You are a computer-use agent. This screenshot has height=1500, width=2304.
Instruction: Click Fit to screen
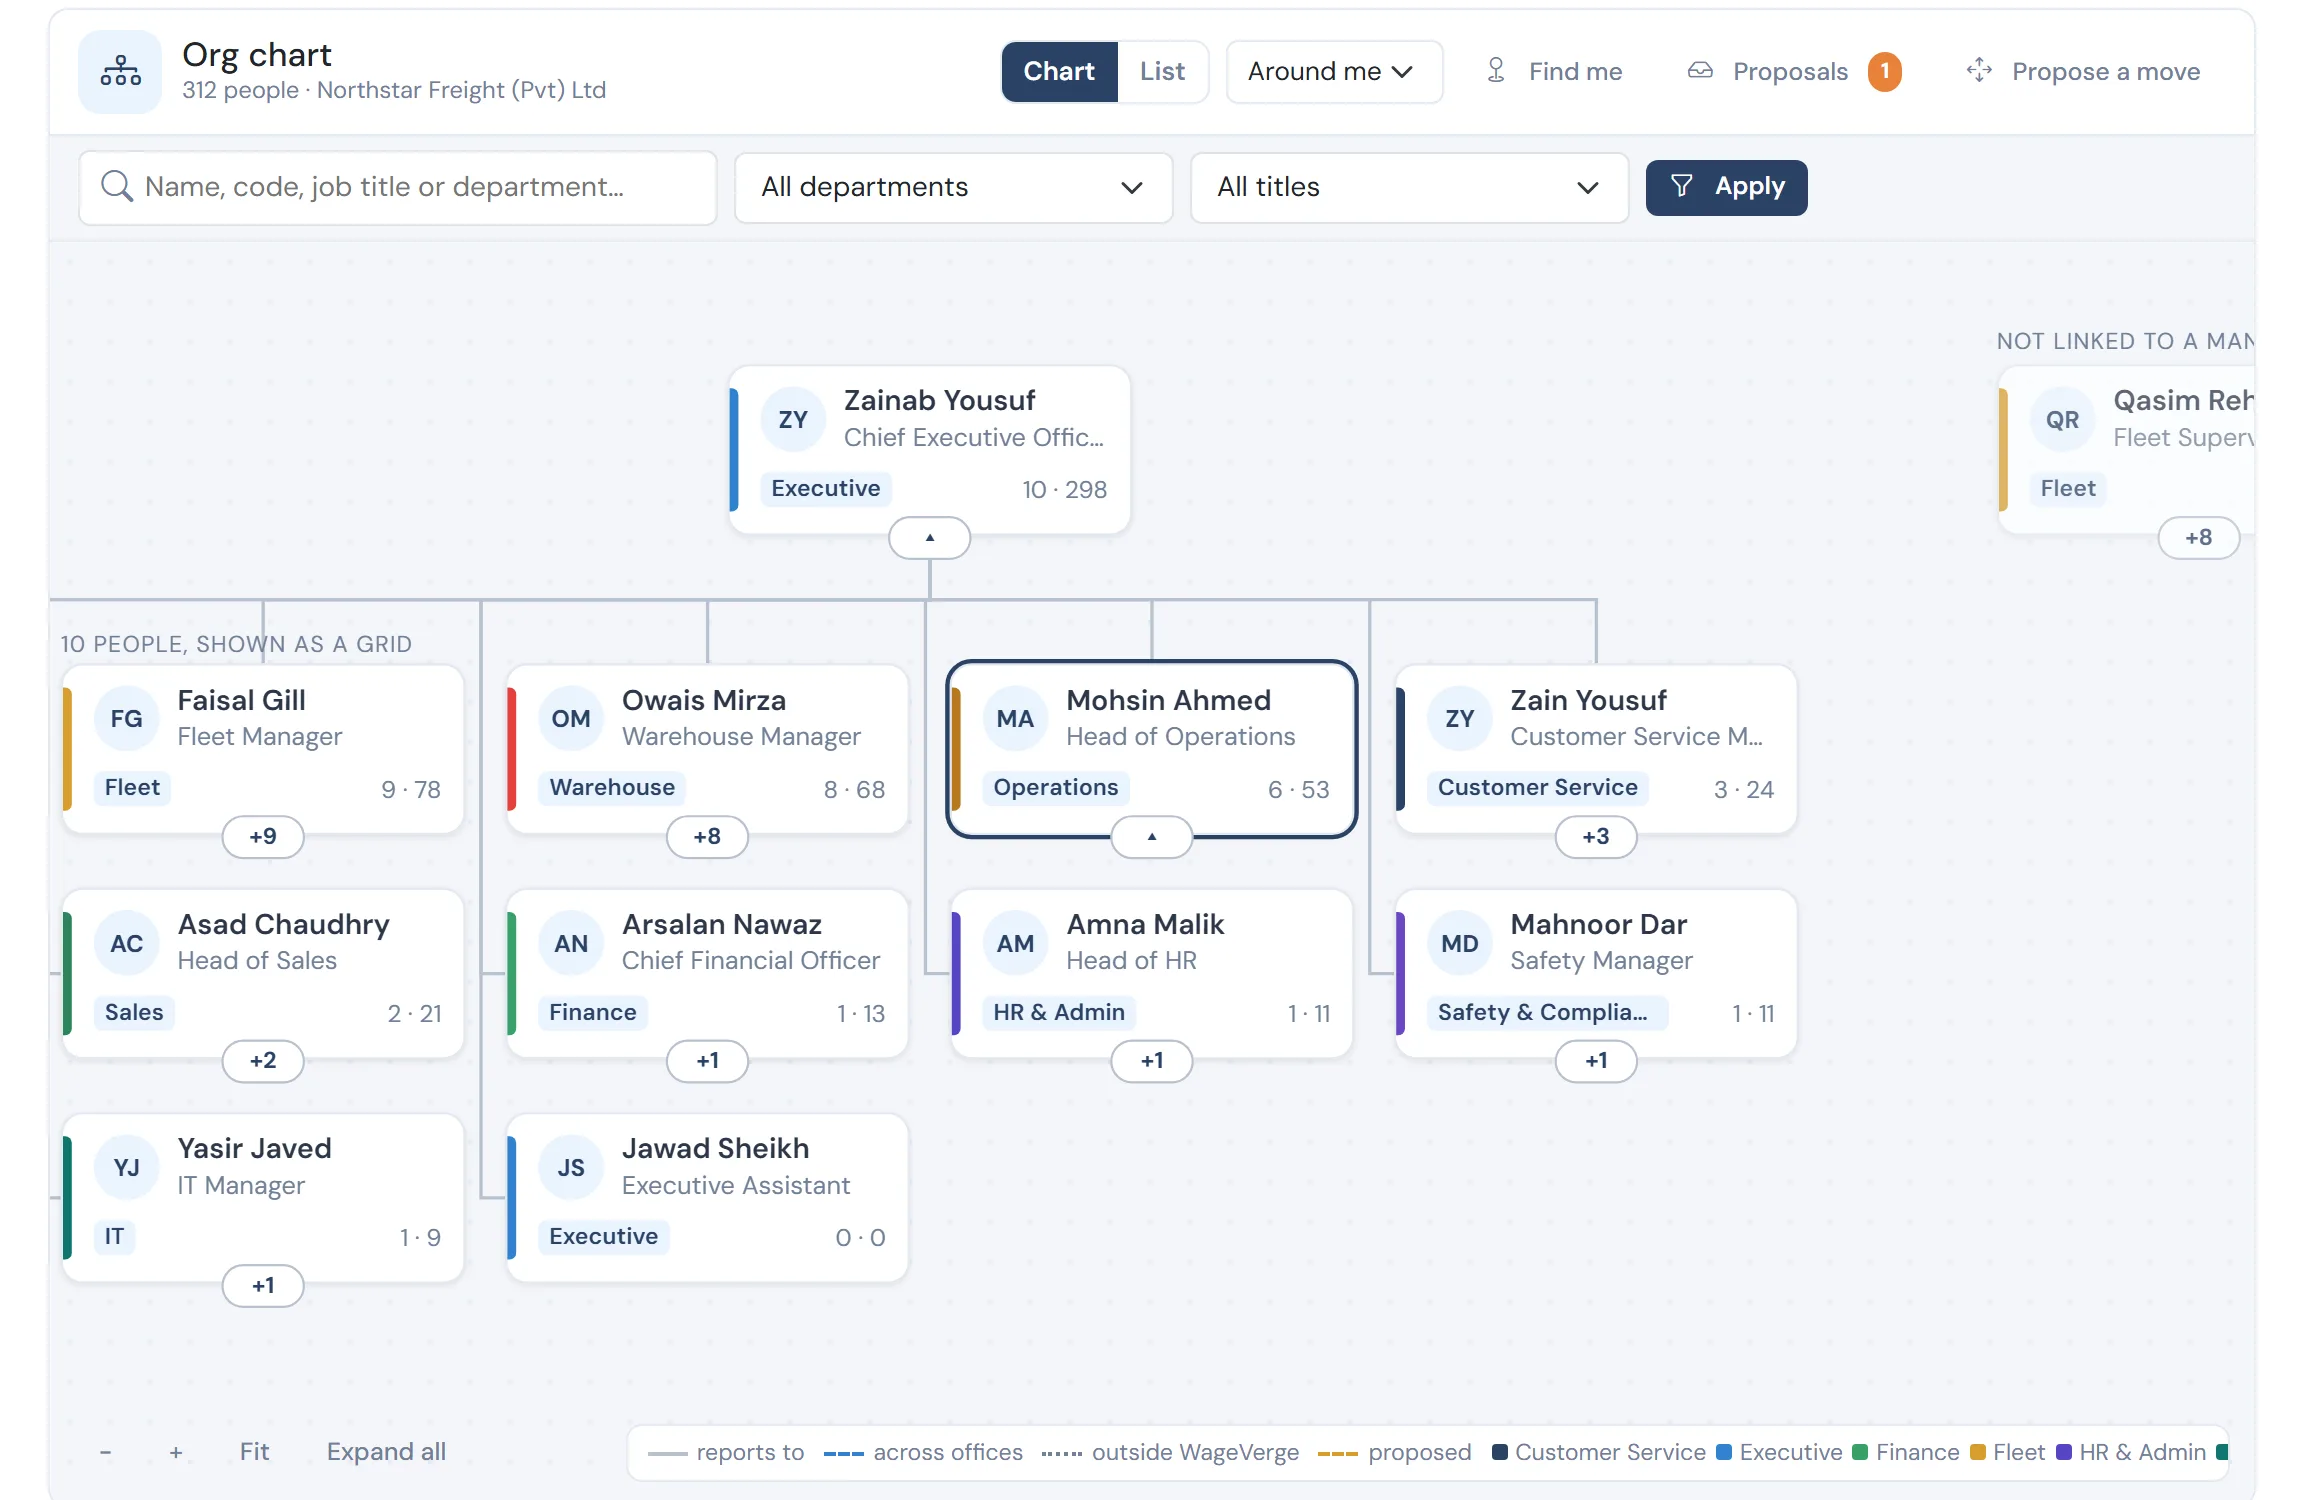tap(254, 1451)
